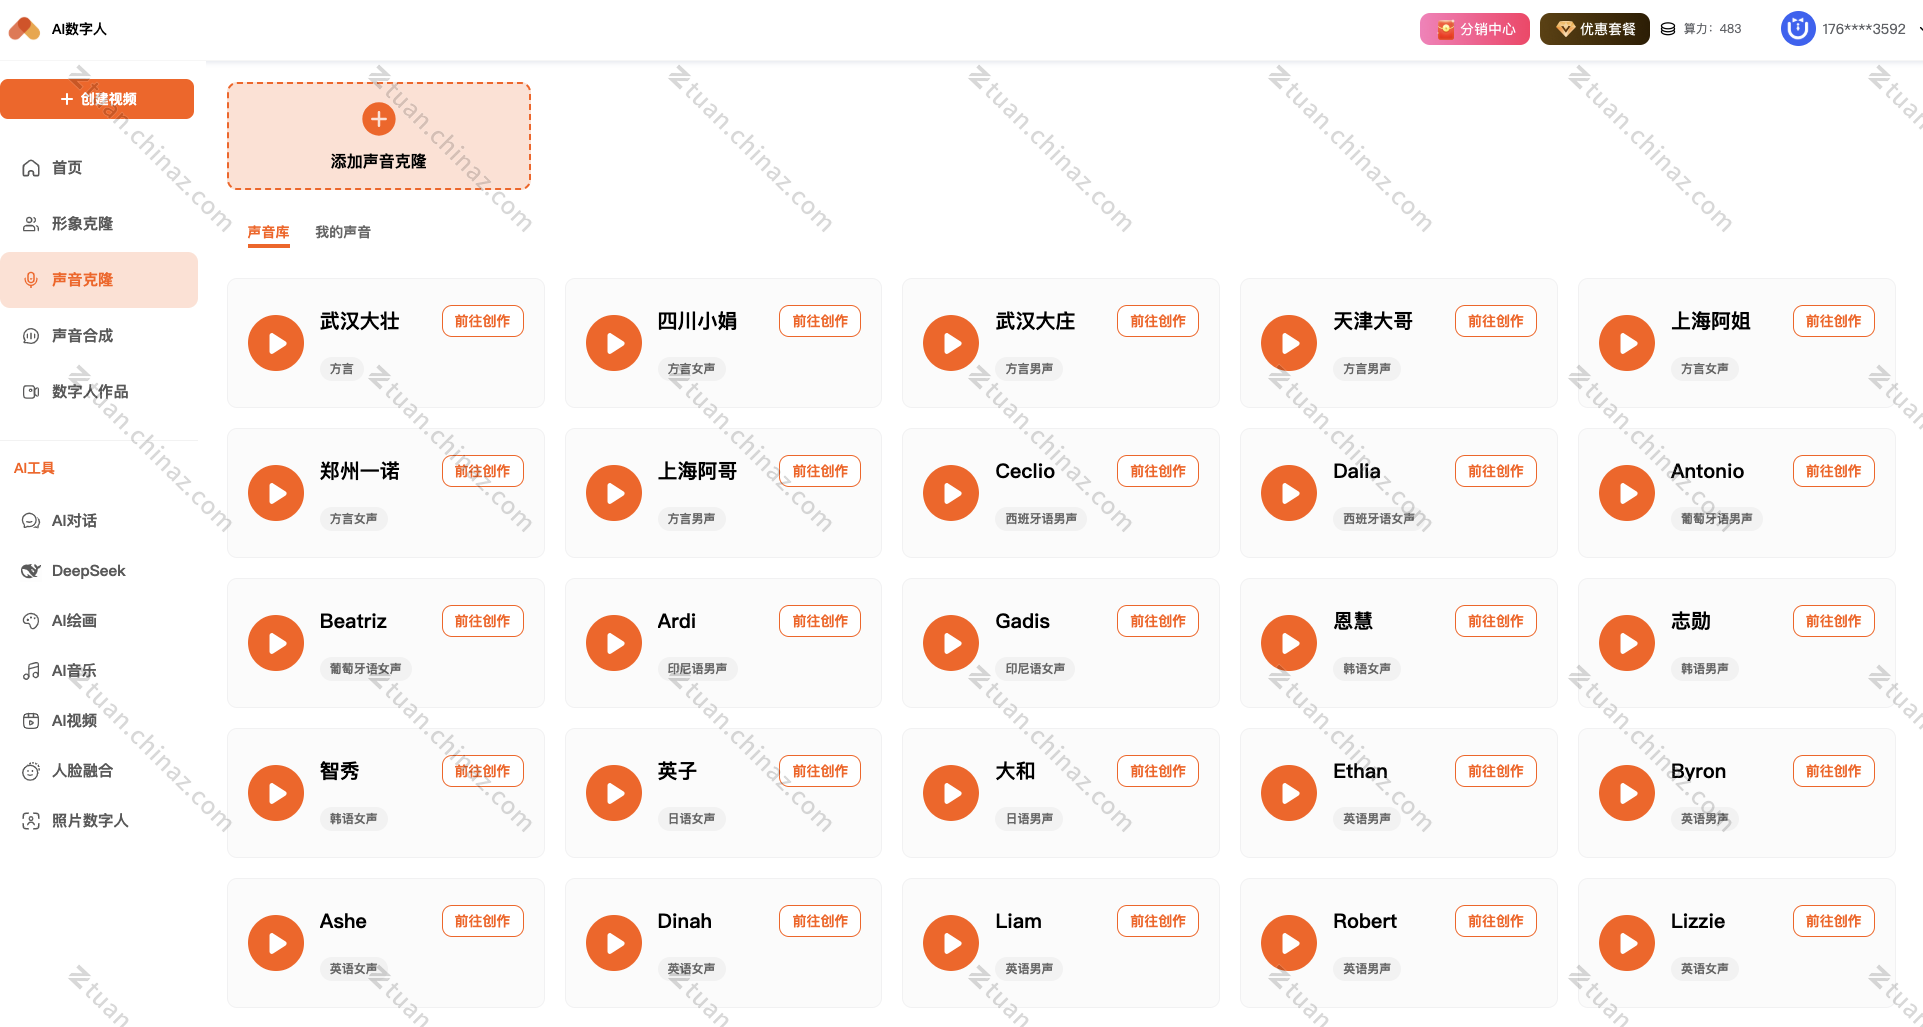The width and height of the screenshot is (1923, 1027).
Task: Play the 天津大哥 voice sample
Action: click(x=1289, y=343)
